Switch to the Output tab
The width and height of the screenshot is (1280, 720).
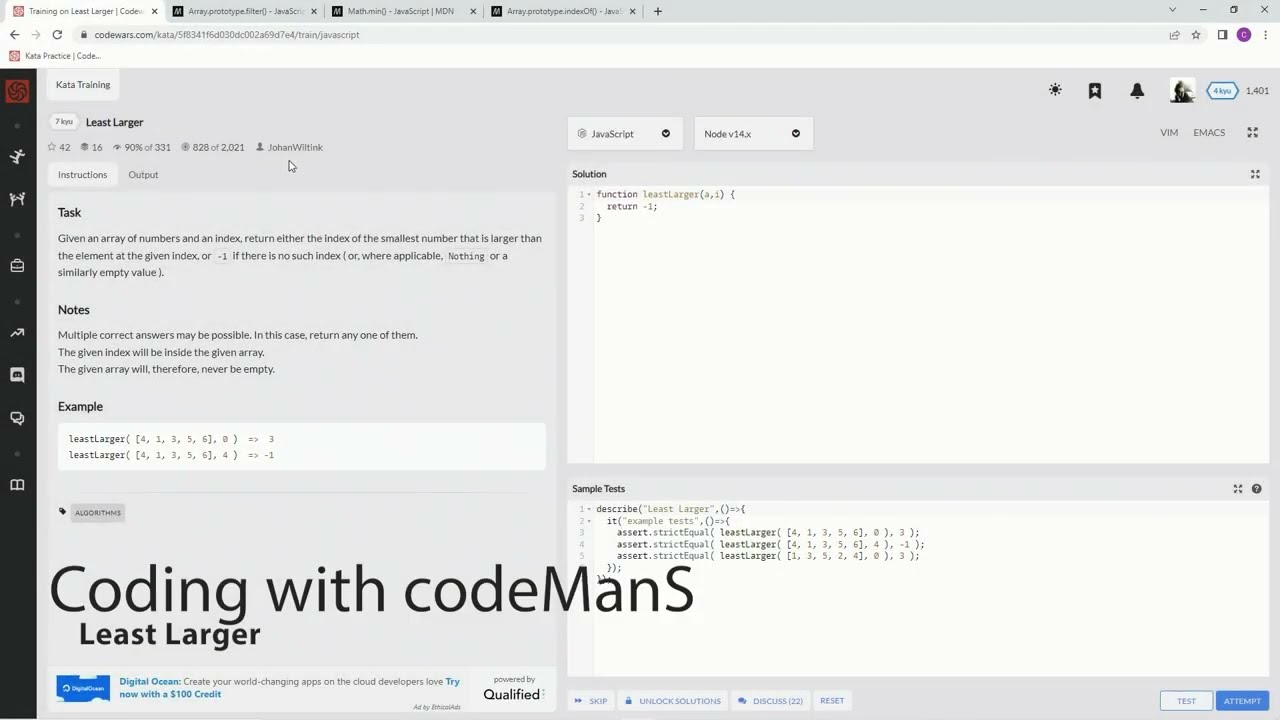[x=143, y=174]
